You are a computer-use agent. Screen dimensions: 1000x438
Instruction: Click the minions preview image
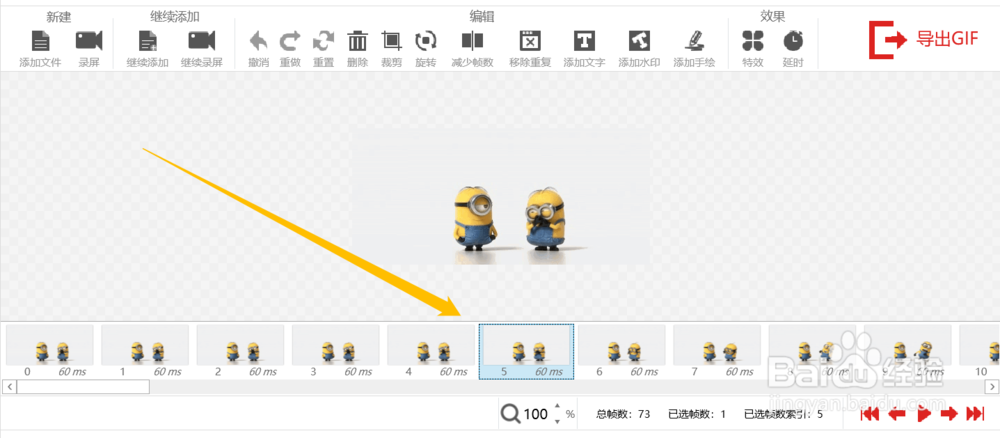pyautogui.click(x=502, y=196)
